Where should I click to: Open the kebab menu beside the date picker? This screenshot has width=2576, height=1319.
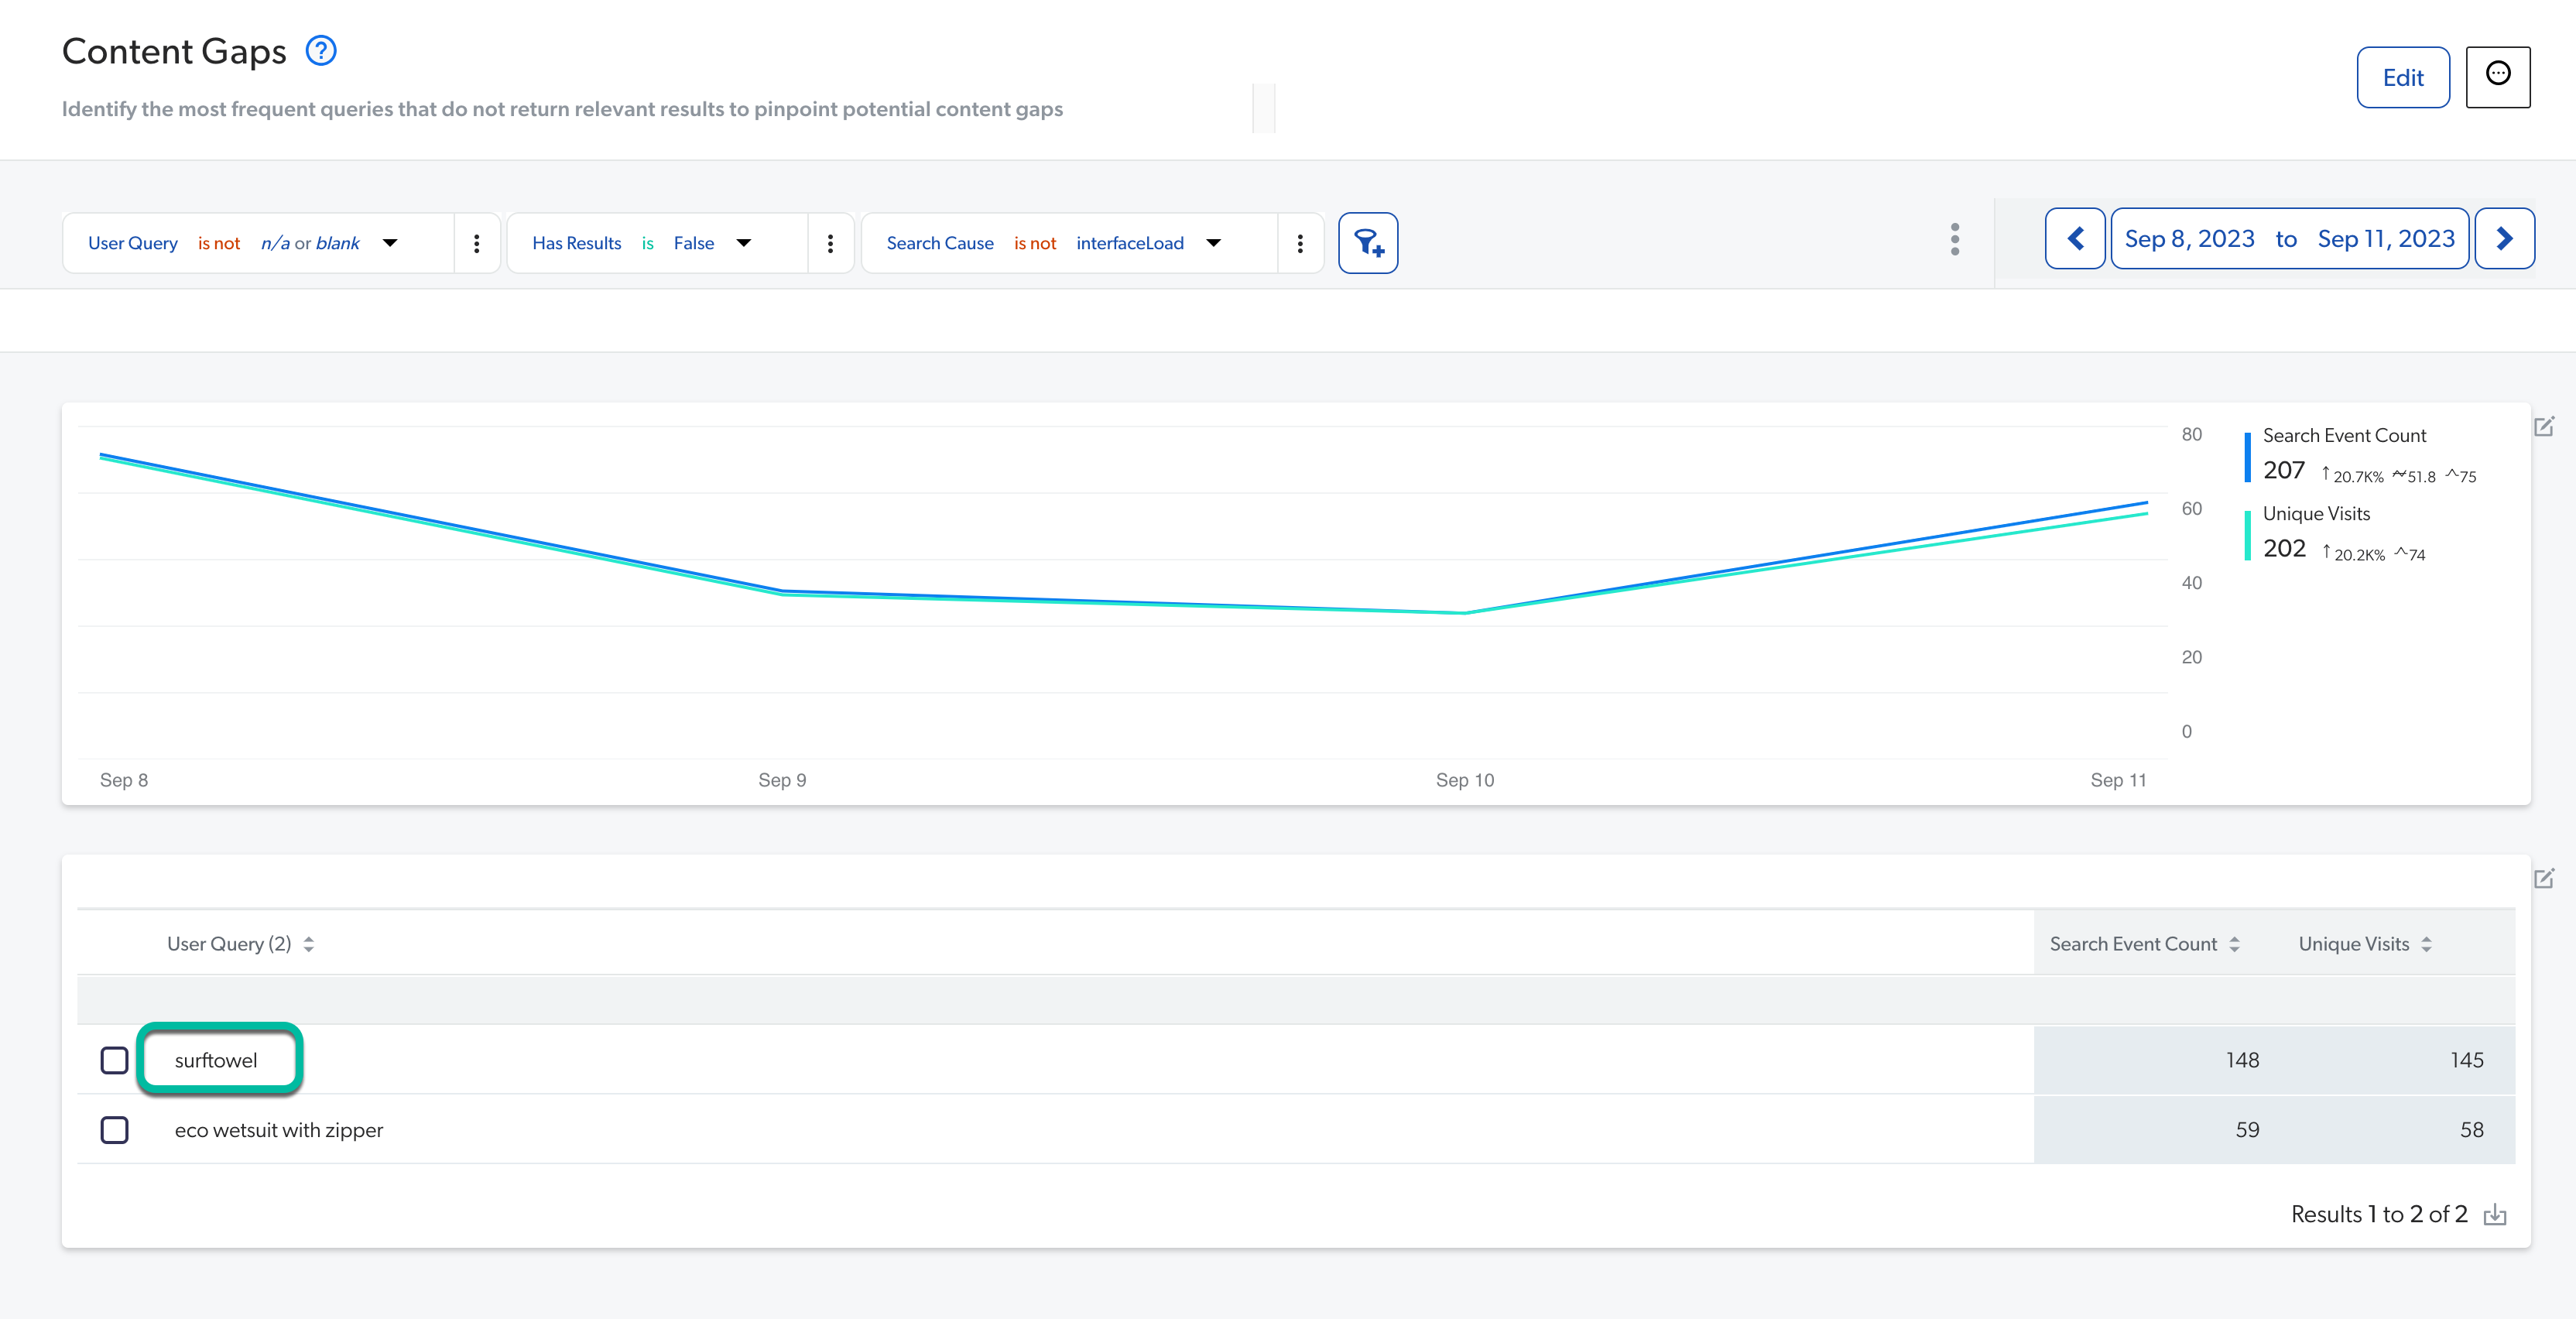coord(1954,240)
